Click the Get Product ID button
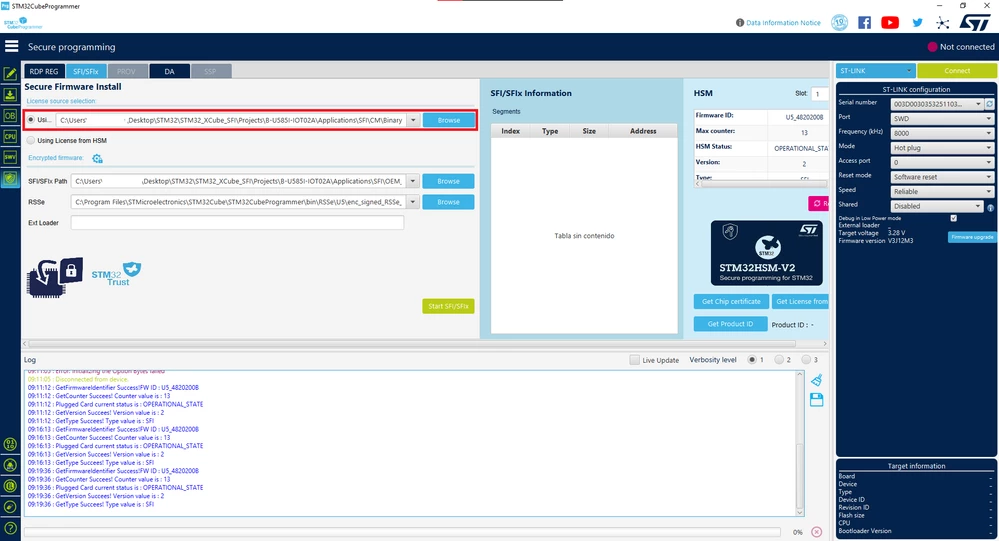The width and height of the screenshot is (999, 541). pyautogui.click(x=730, y=324)
